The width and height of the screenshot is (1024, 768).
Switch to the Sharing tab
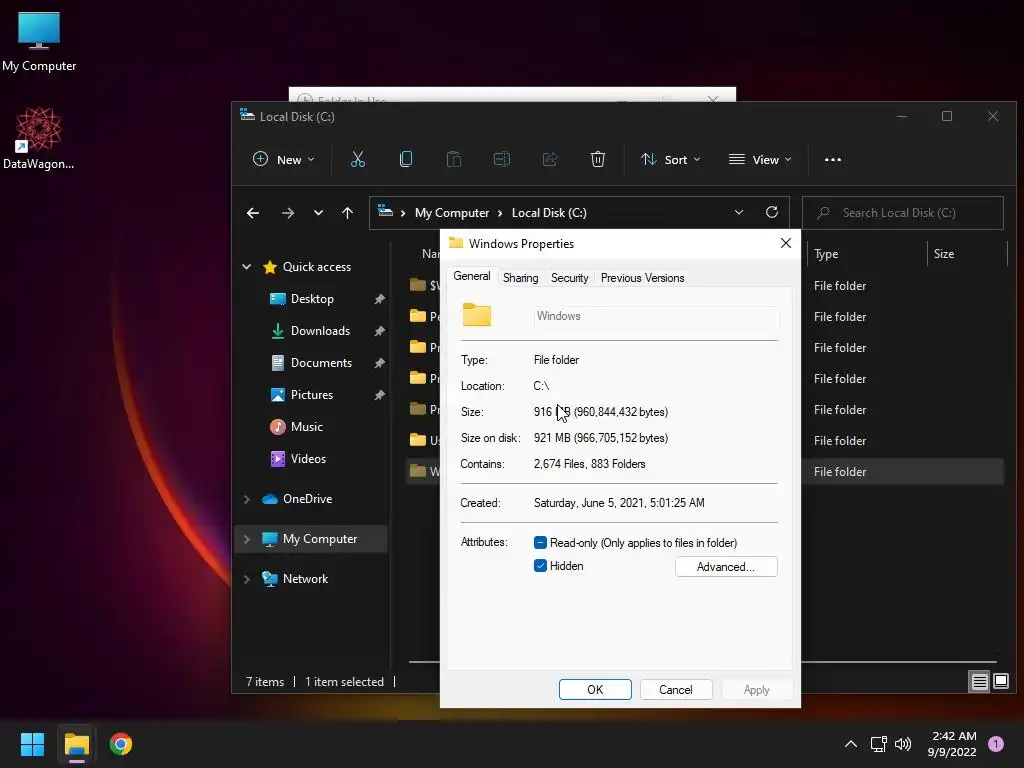point(520,278)
